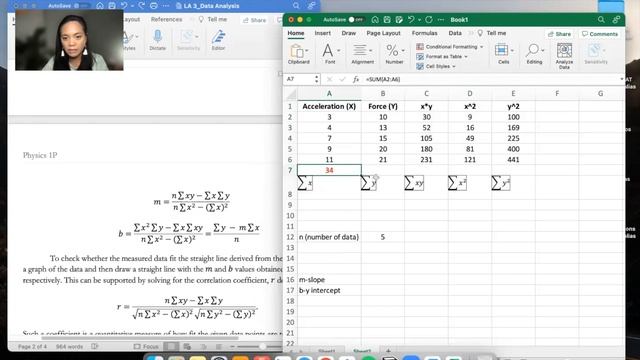Open Alignment group dropdown in Excel

click(362, 54)
